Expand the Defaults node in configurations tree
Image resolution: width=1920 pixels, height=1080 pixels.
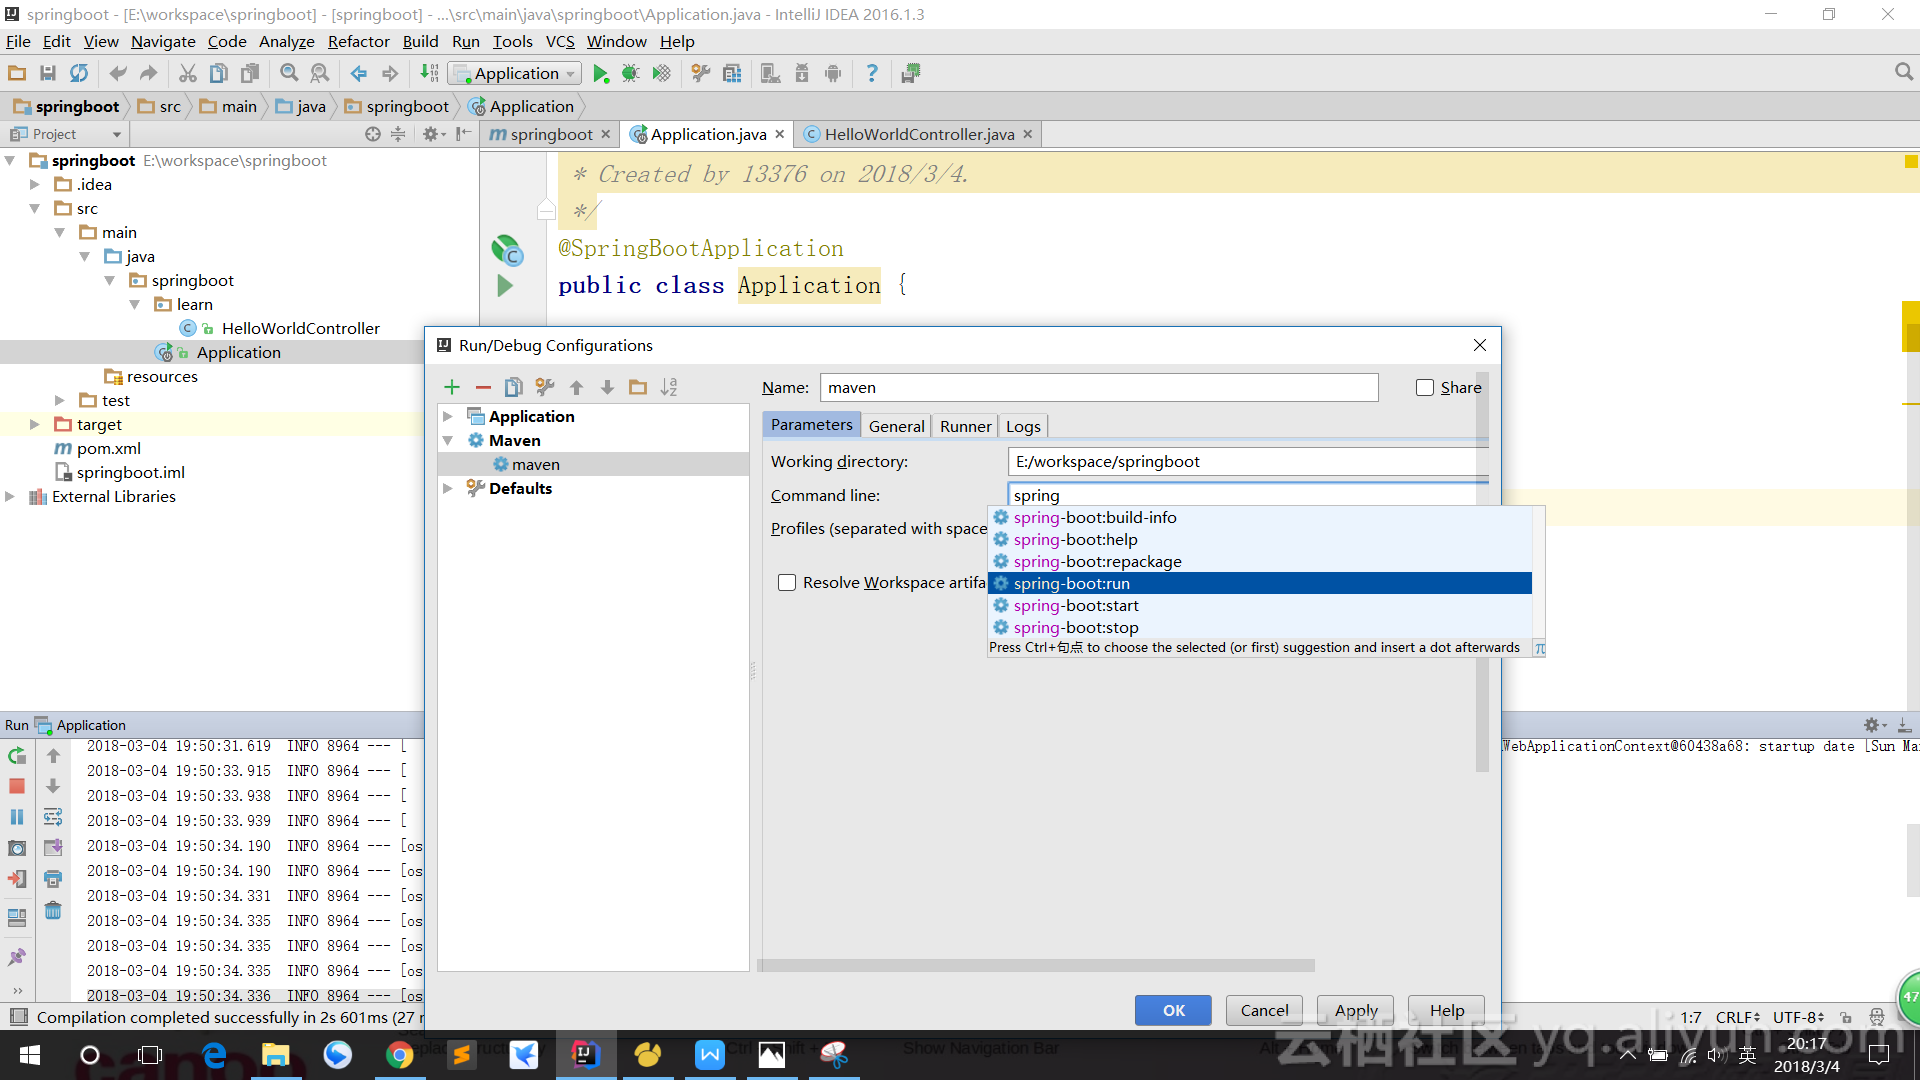coord(448,489)
